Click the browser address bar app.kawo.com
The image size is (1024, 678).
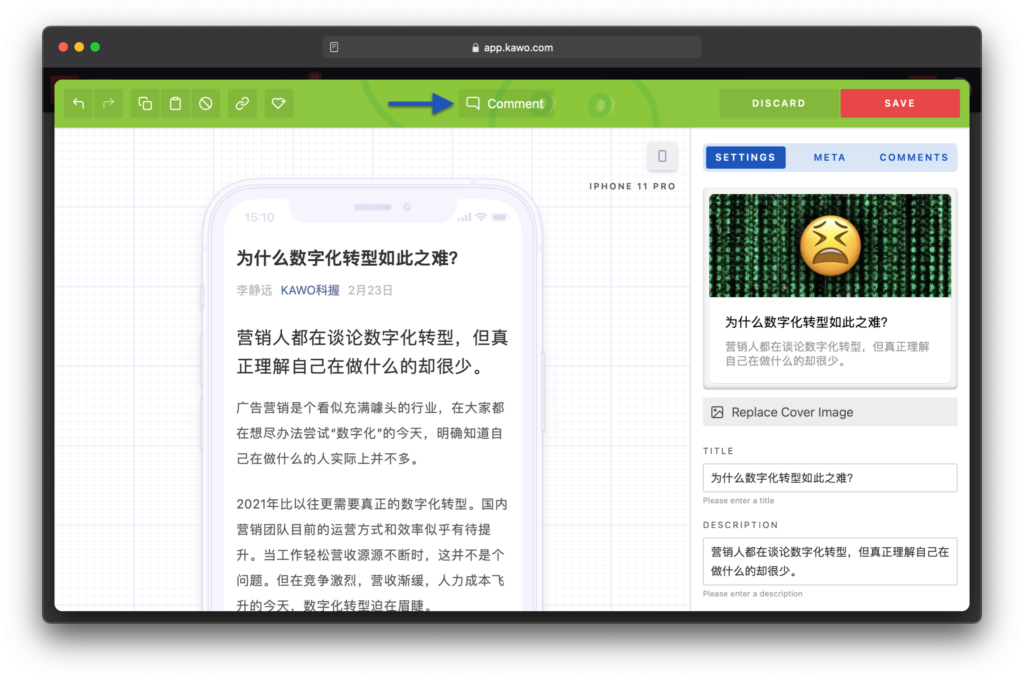tap(511, 47)
